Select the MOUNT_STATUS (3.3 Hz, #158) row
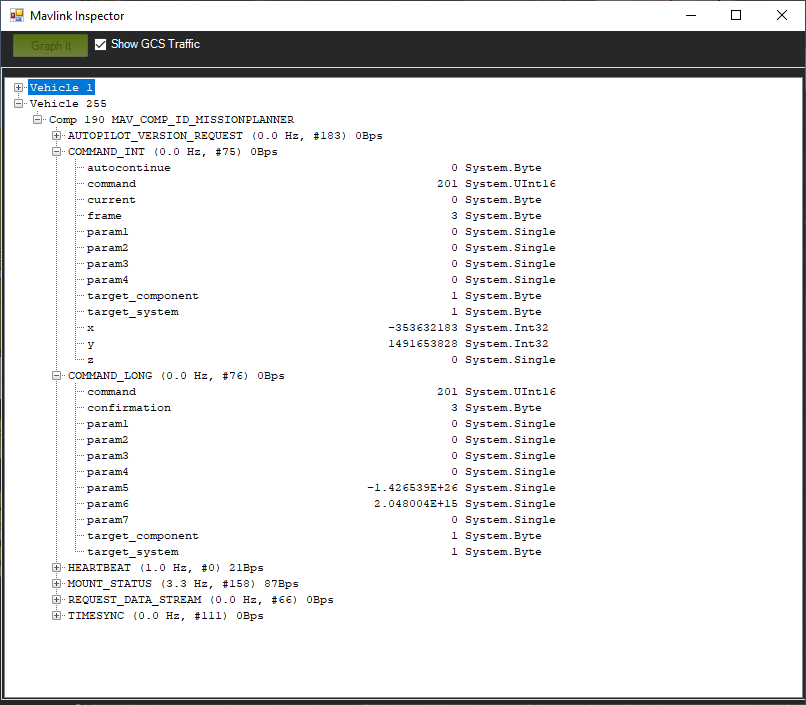Viewport: 806px width, 705px height. [183, 584]
